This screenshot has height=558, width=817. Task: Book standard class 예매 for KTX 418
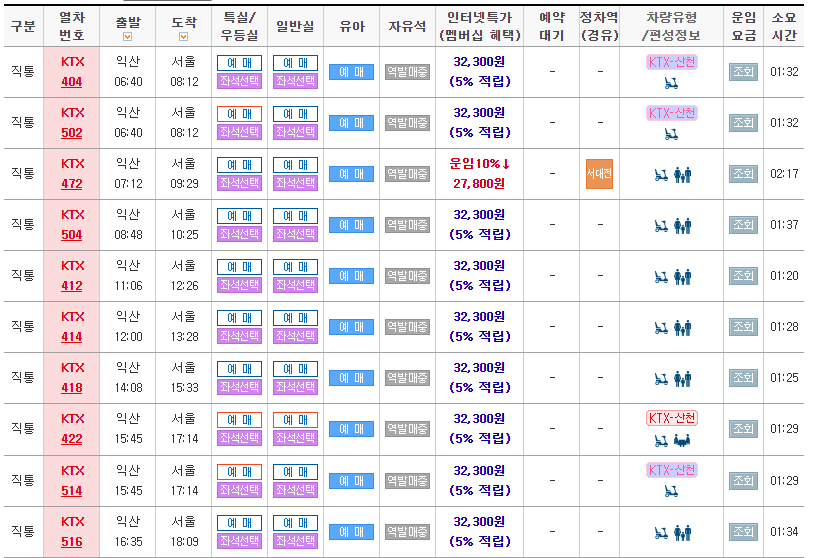coord(295,369)
